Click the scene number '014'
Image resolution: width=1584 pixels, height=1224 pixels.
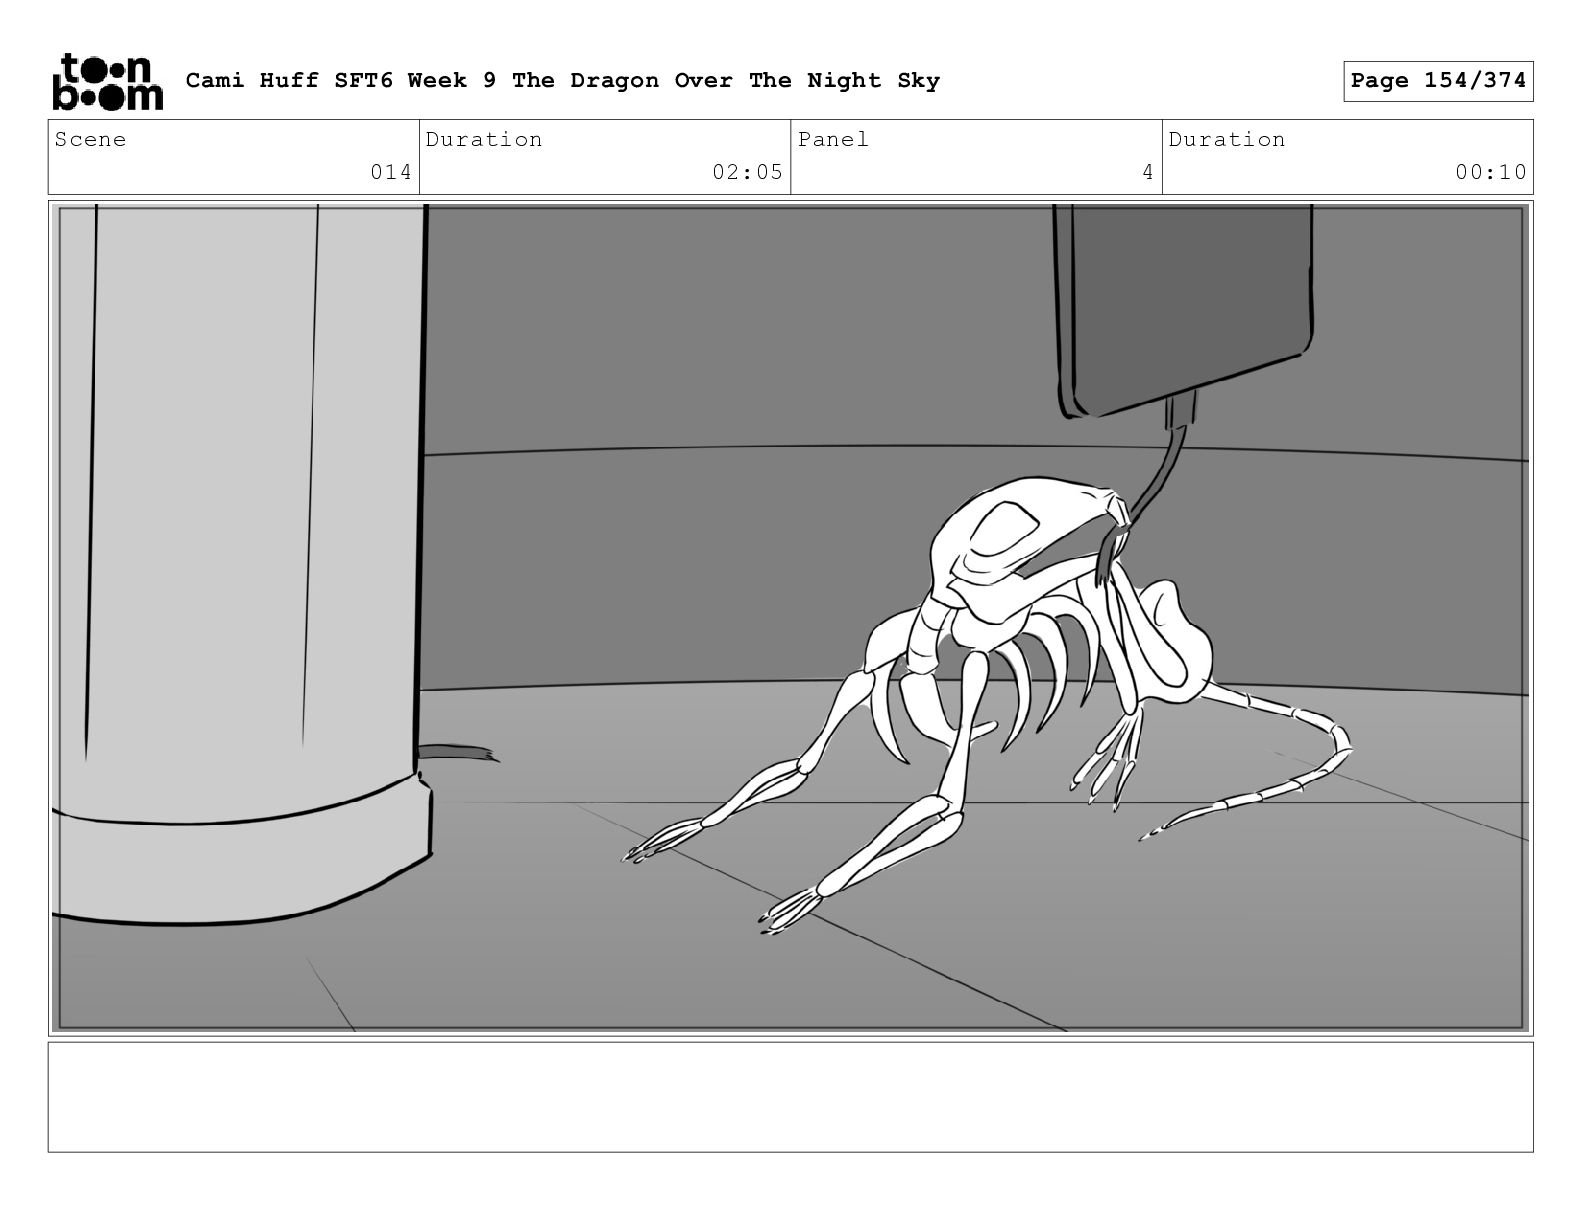(x=391, y=172)
